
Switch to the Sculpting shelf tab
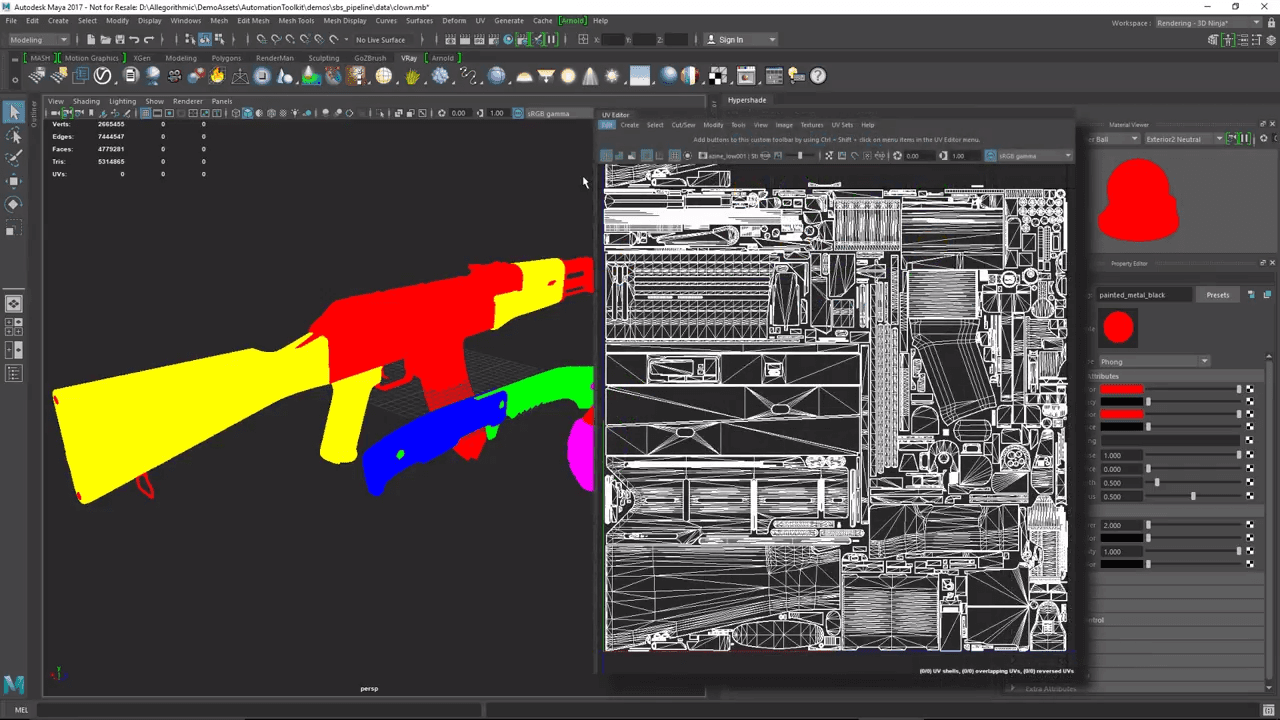pyautogui.click(x=323, y=58)
